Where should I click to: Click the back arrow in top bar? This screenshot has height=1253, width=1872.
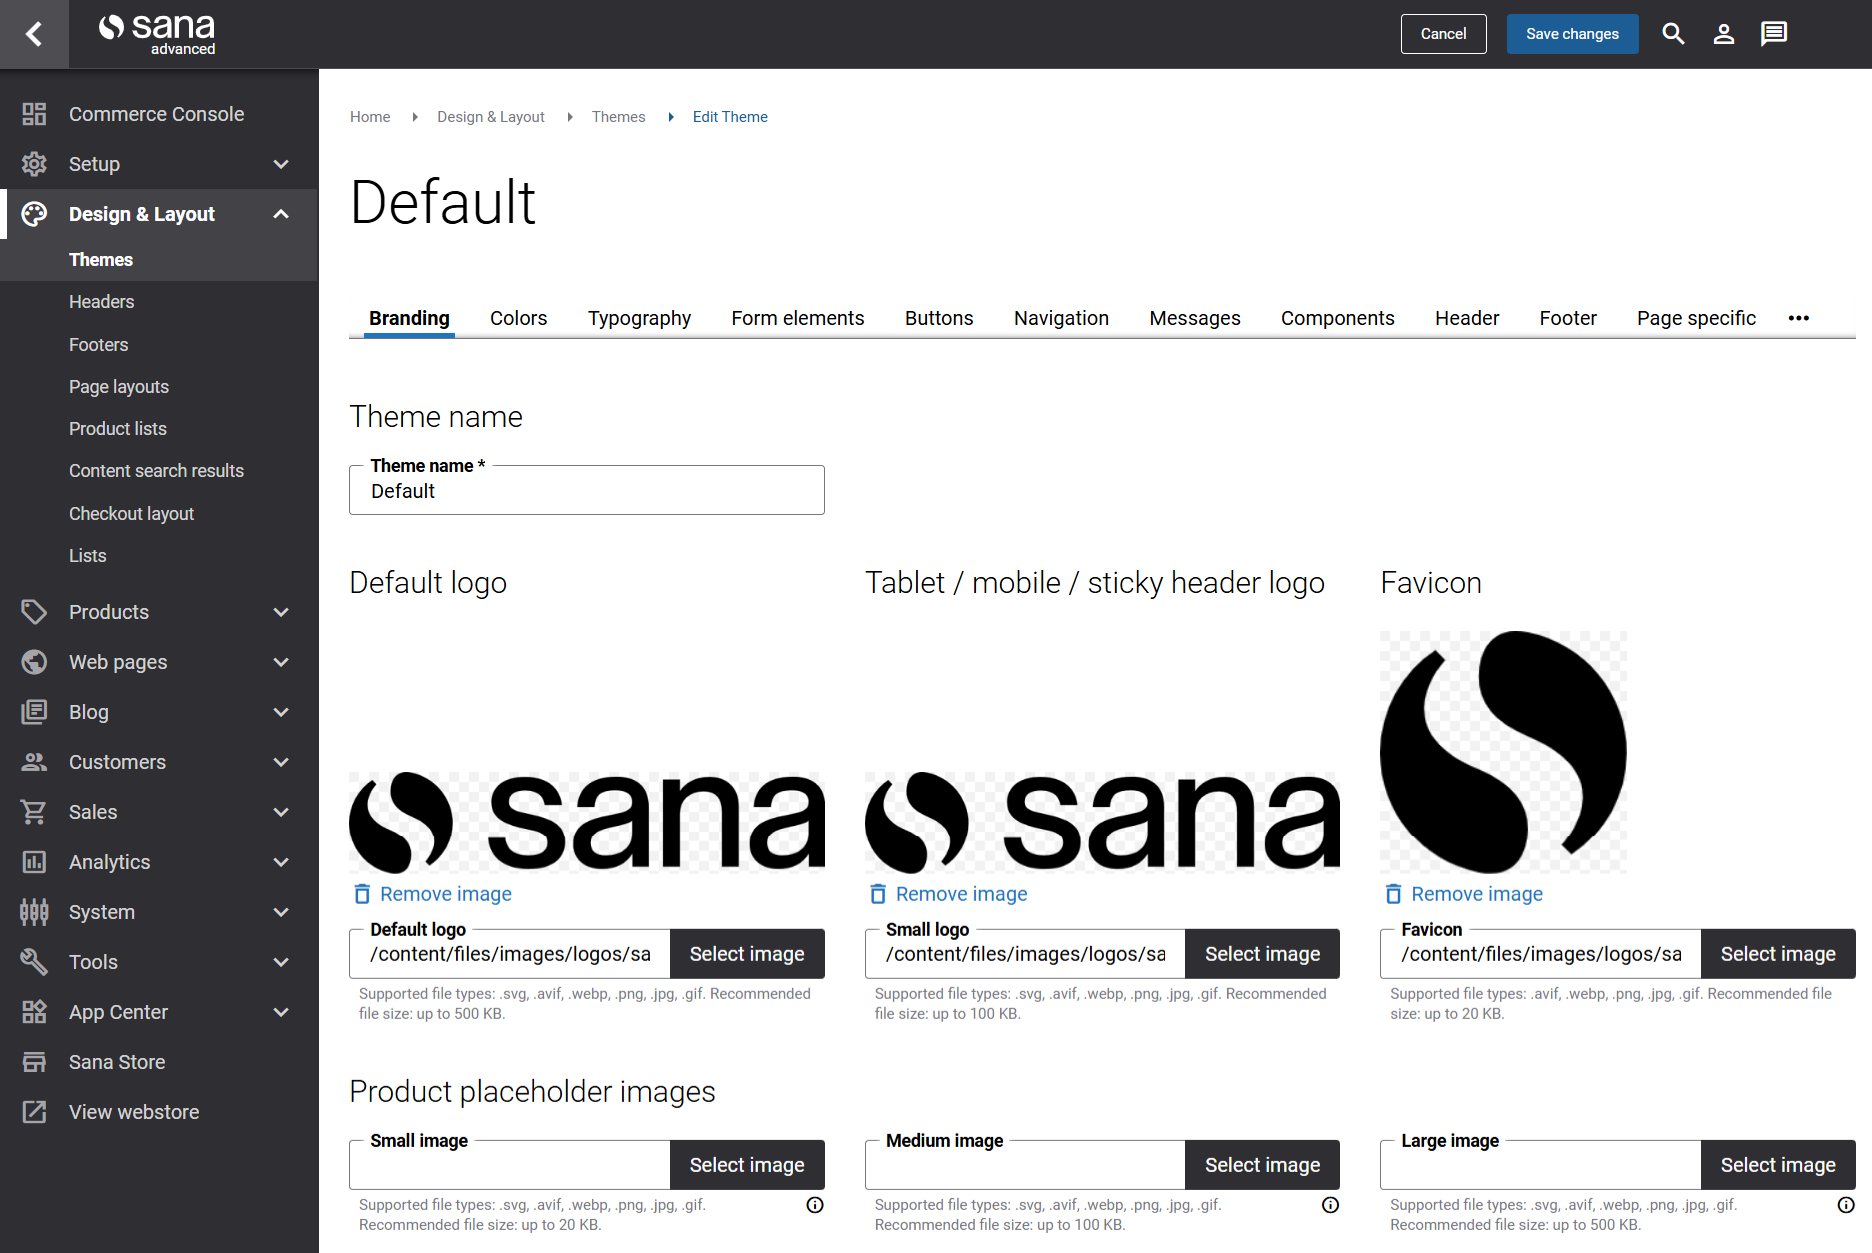34,34
